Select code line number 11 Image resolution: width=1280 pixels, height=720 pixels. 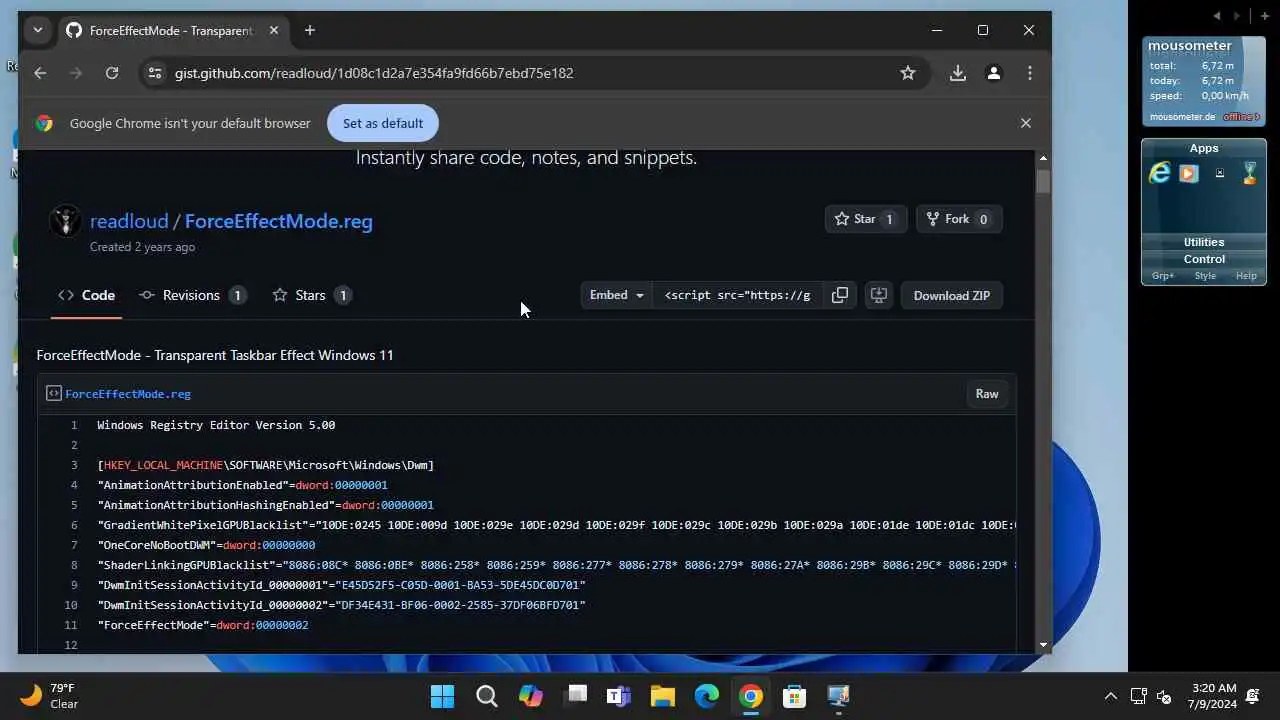click(x=70, y=625)
